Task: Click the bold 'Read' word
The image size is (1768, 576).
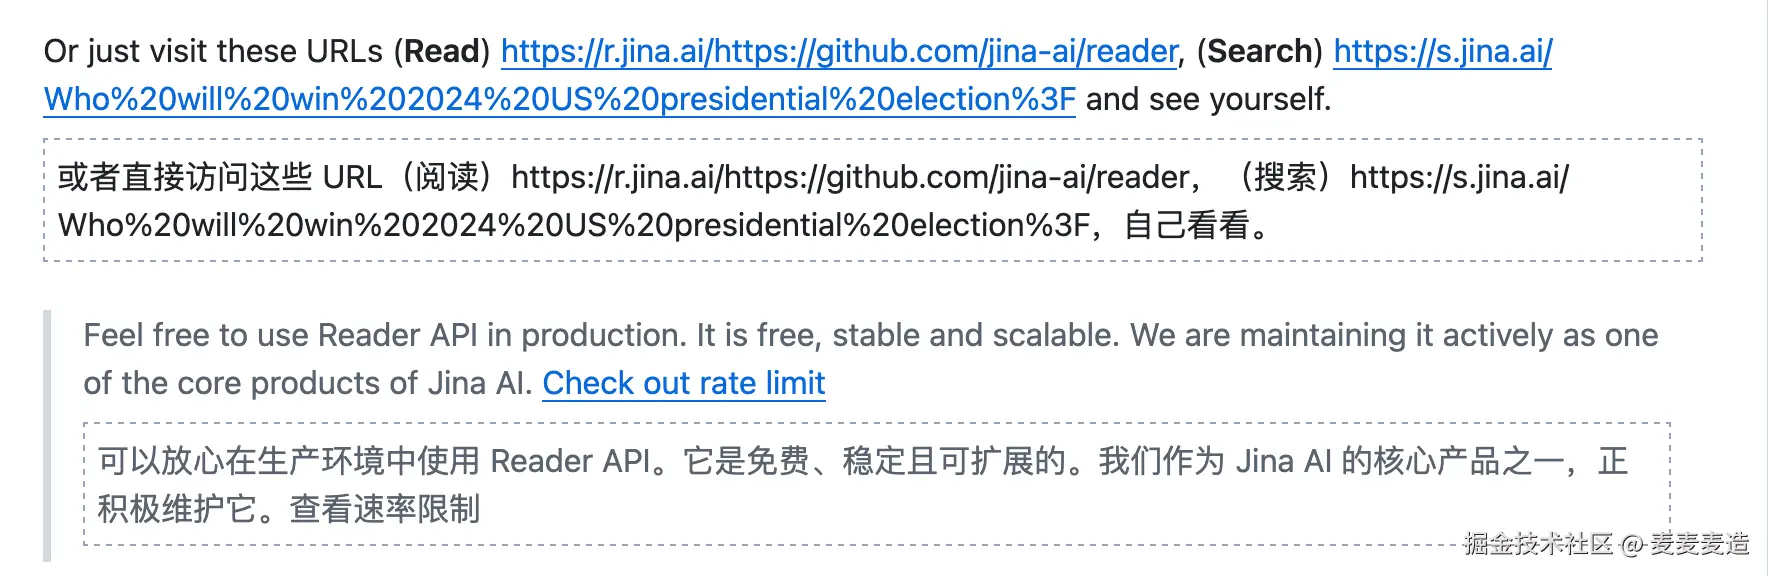Action: [442, 51]
